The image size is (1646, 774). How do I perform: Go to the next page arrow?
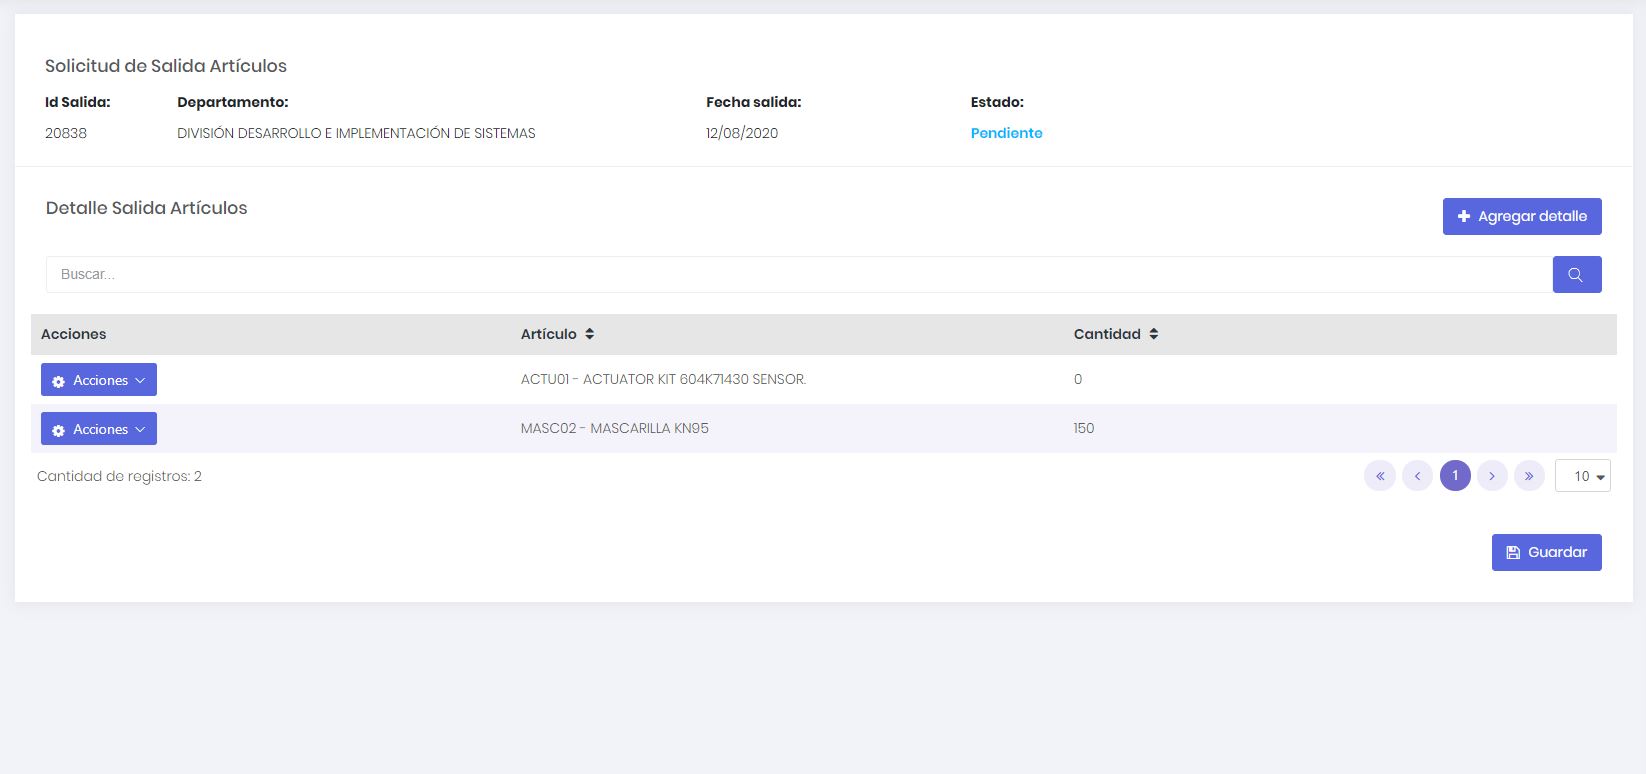point(1492,476)
